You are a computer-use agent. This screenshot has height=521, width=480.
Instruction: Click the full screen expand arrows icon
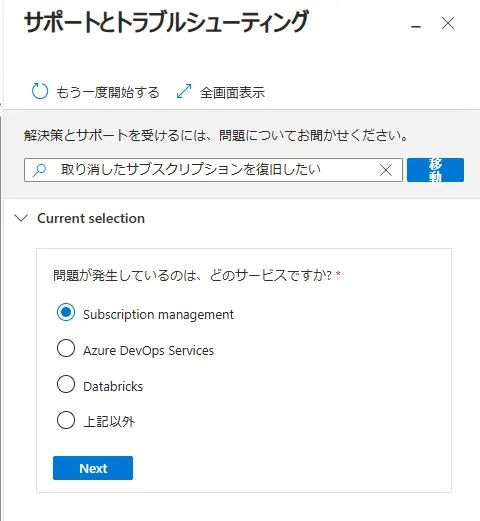pyautogui.click(x=184, y=91)
